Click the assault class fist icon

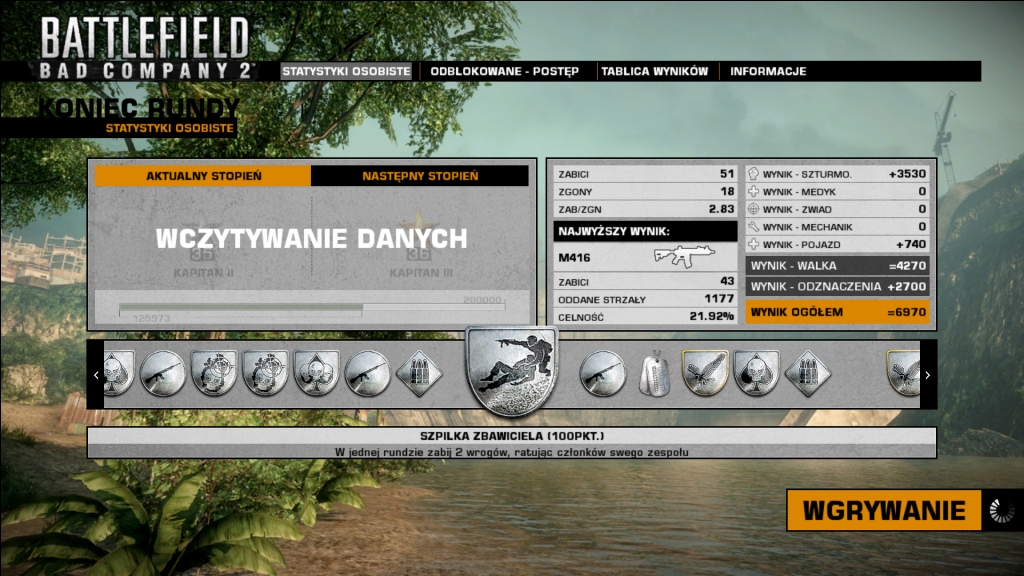pos(754,174)
